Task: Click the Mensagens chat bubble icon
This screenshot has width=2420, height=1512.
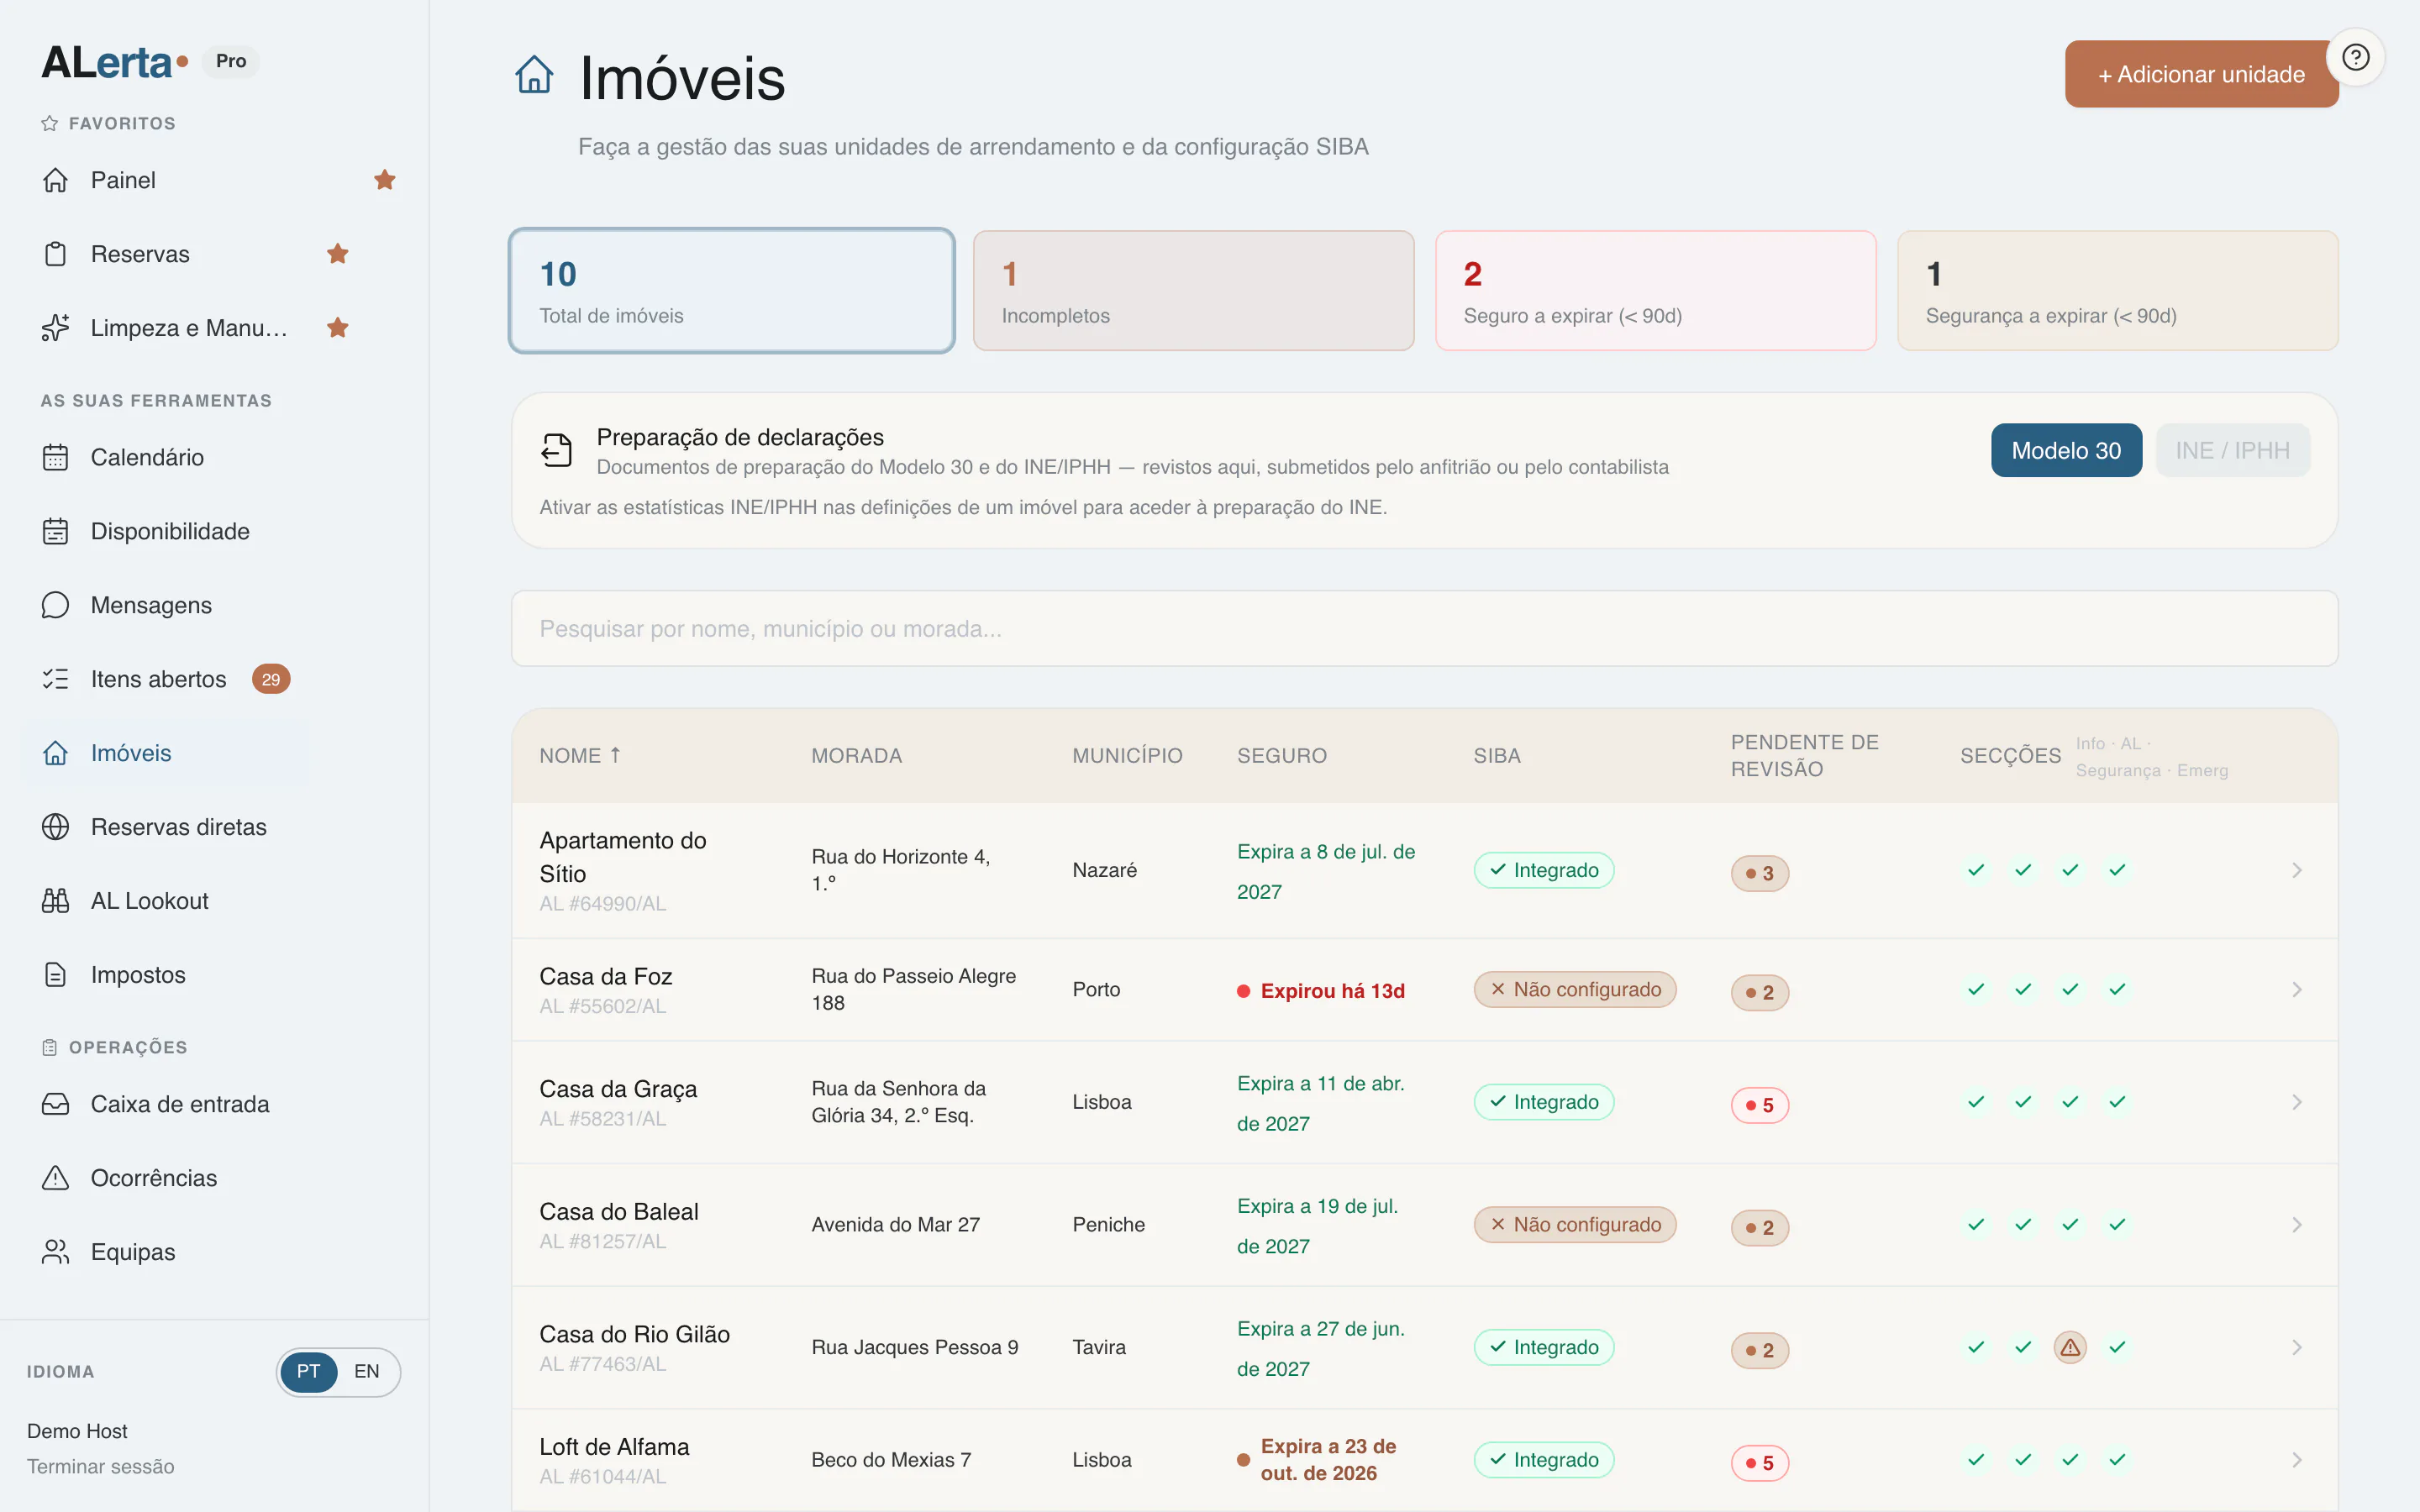Action: pos(56,605)
